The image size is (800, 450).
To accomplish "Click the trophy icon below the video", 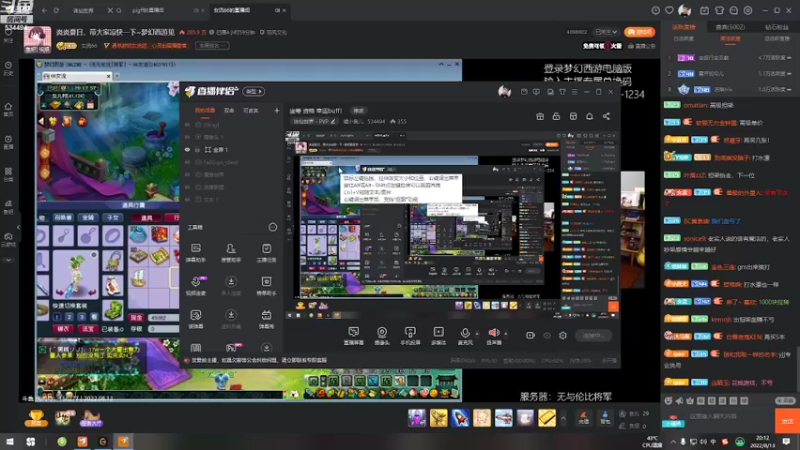I will [36, 418].
